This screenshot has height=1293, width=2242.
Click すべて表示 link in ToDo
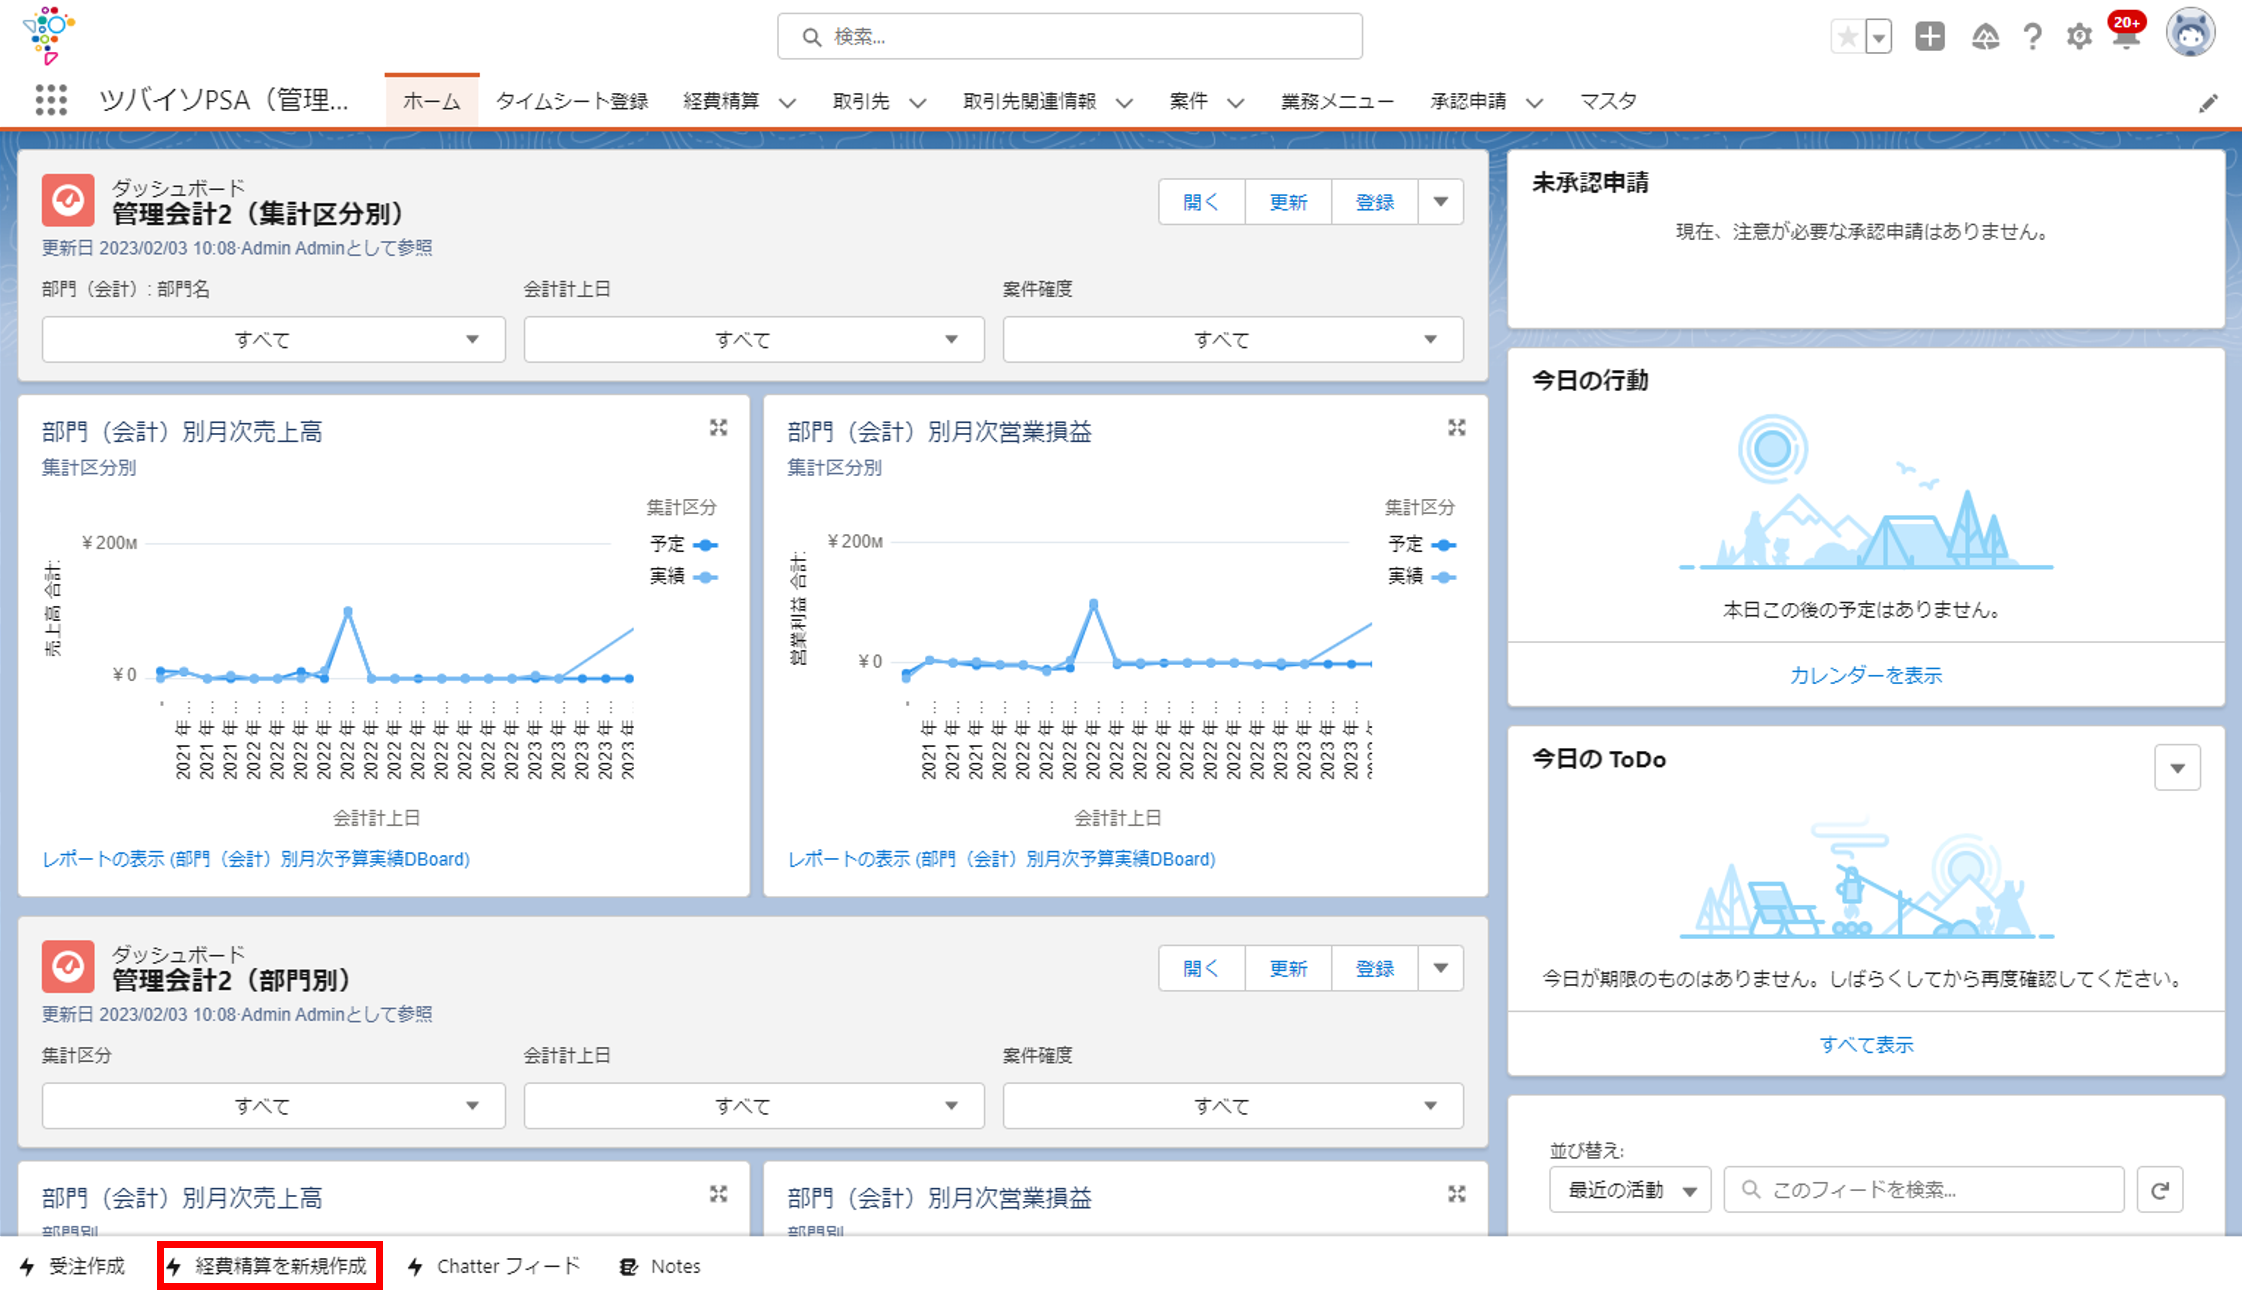click(x=1866, y=1045)
